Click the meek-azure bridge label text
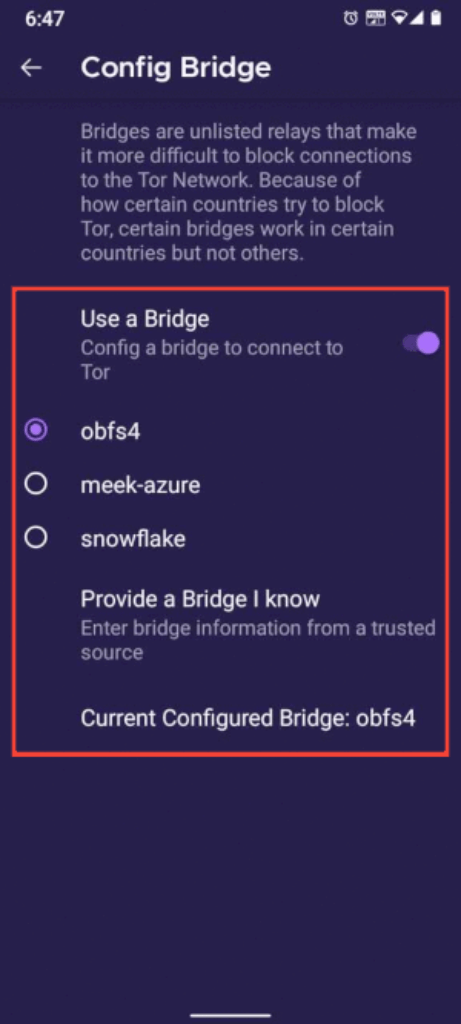This screenshot has width=461, height=1024. tap(140, 485)
